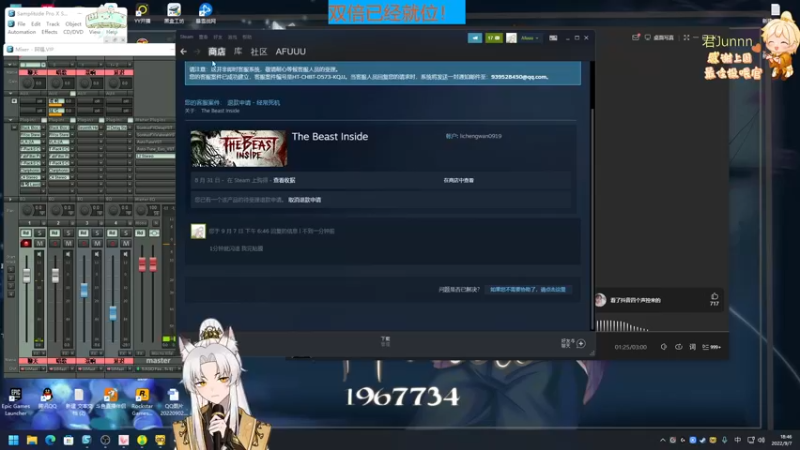
Task: Open the Steam menu in the Steam title bar
Action: pos(187,37)
